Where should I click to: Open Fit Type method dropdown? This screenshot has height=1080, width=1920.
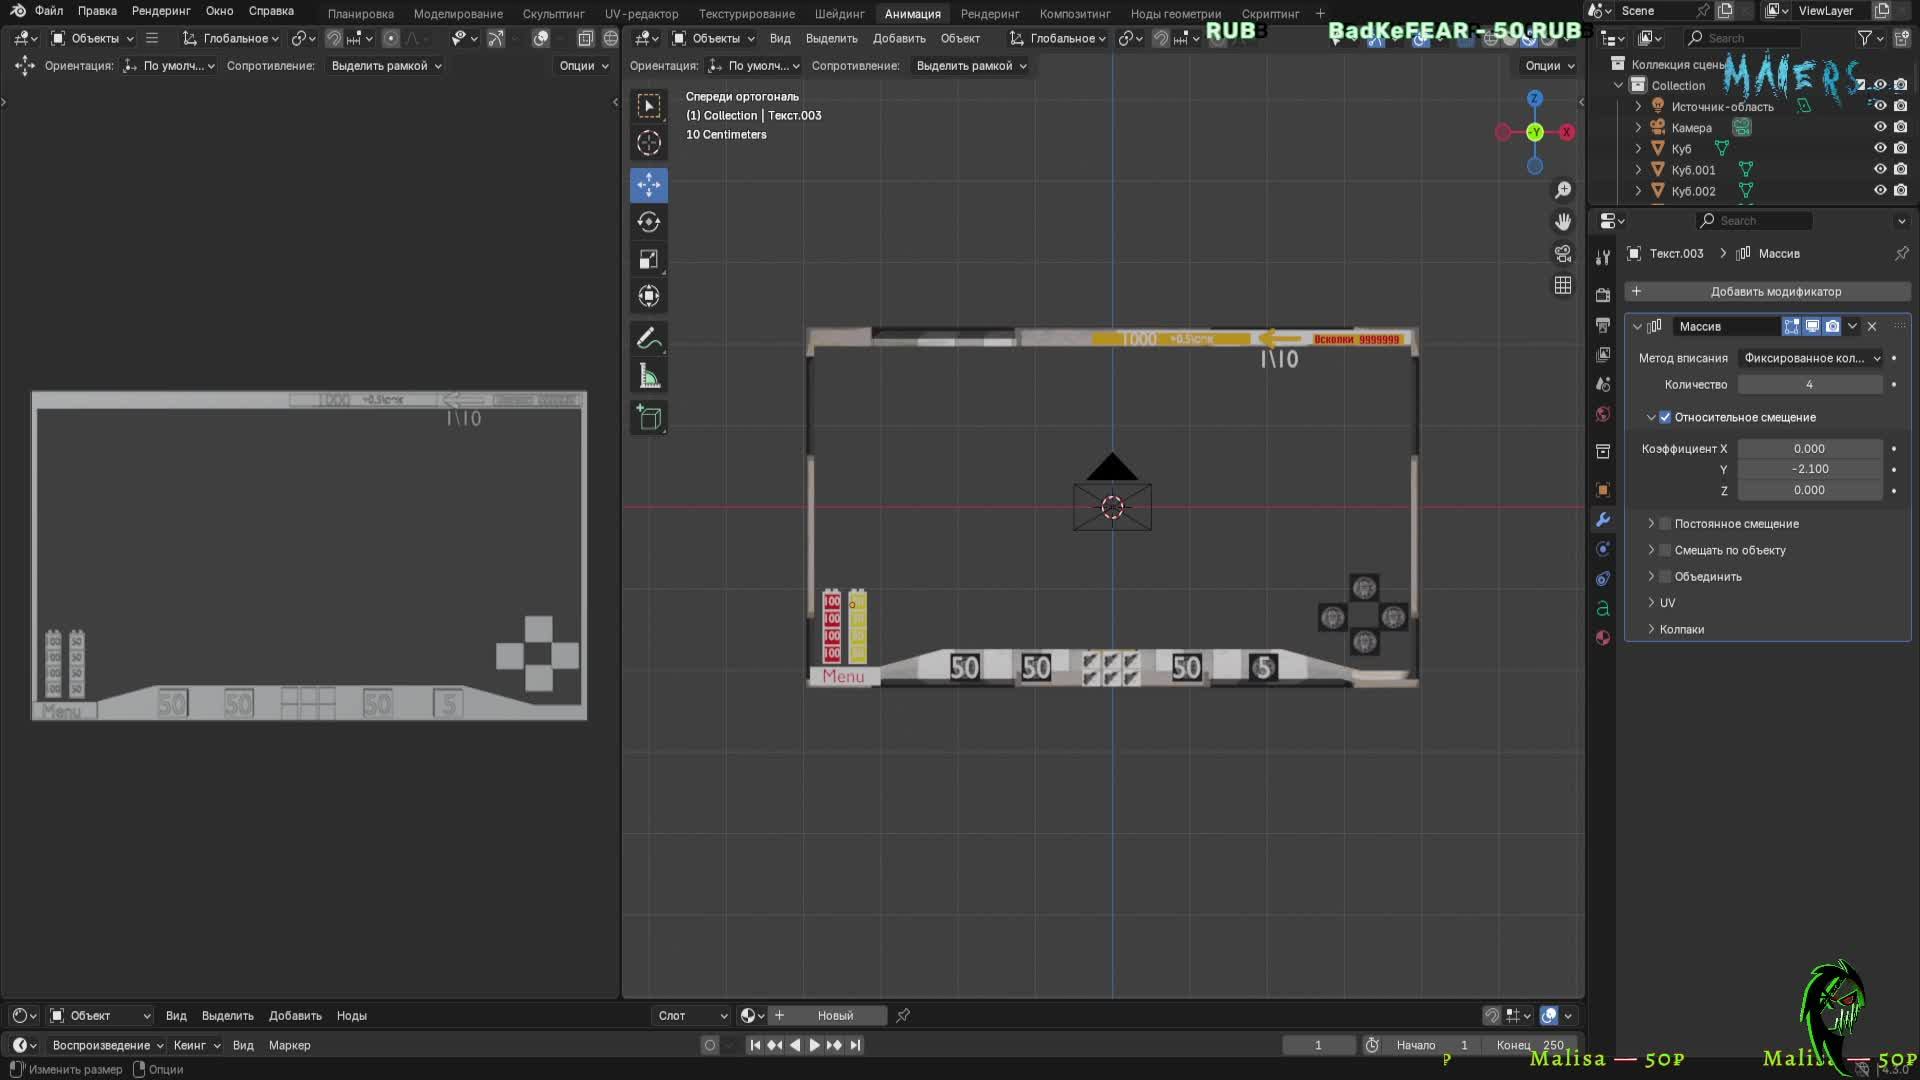tap(1812, 358)
